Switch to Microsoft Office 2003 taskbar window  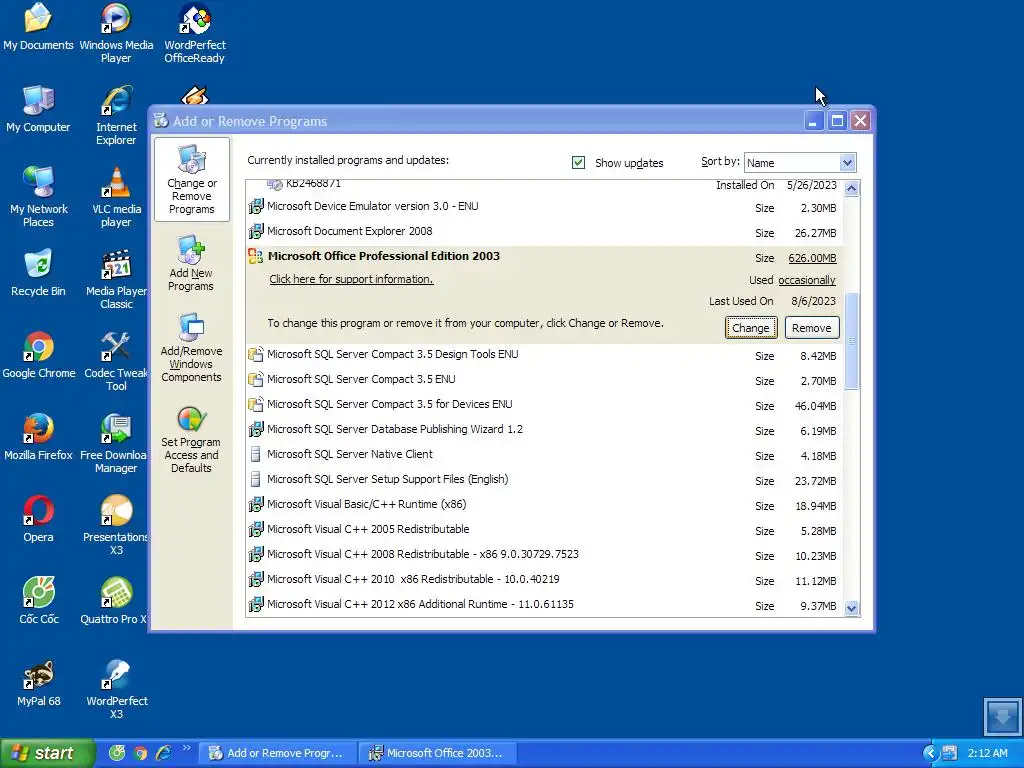click(x=438, y=753)
